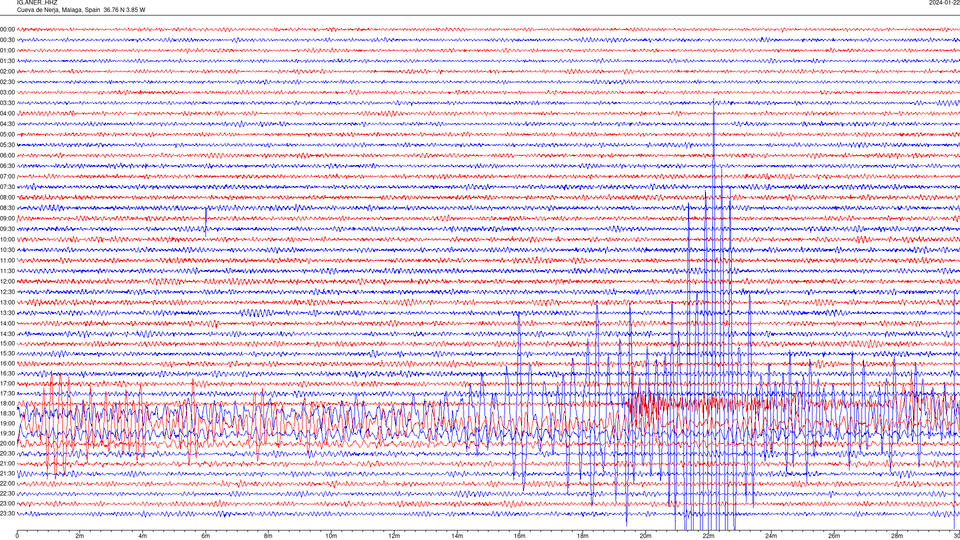
Task: Click the '03:30' time row label
Action: pos(7,103)
